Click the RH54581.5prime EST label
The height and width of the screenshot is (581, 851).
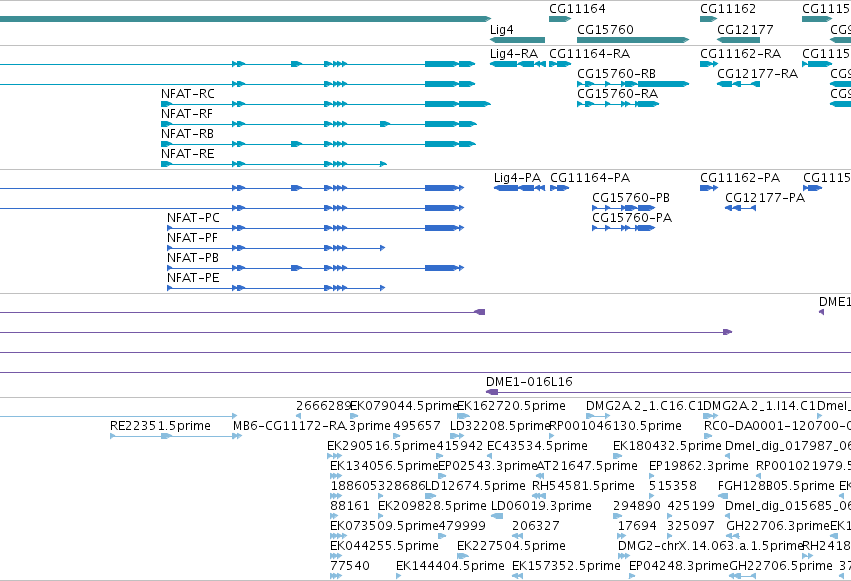583,486
